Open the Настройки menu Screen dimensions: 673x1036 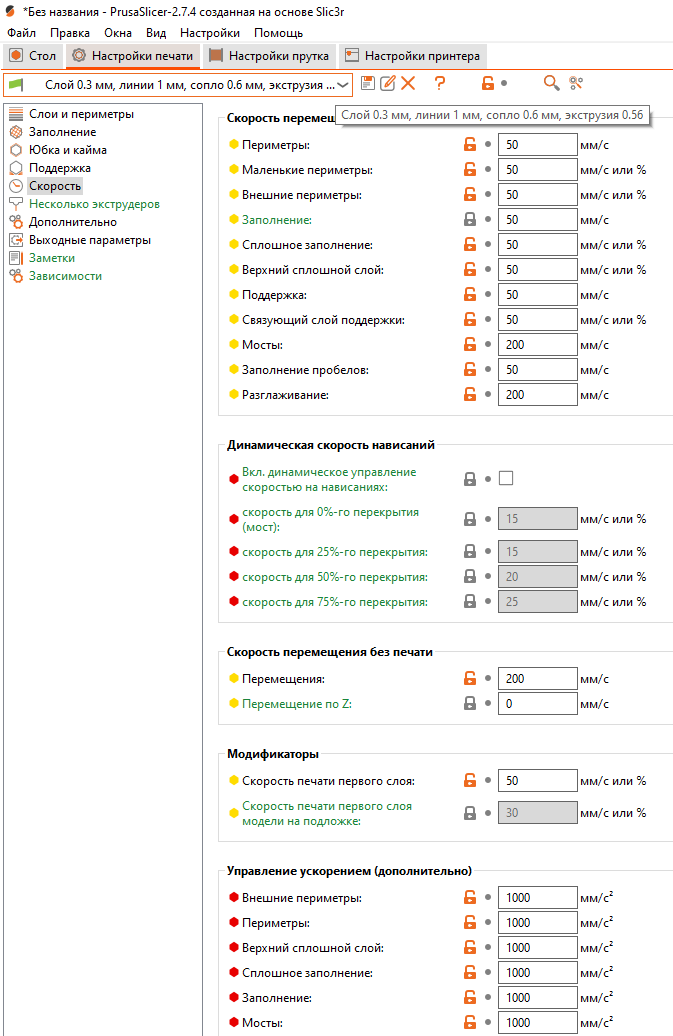(x=210, y=33)
